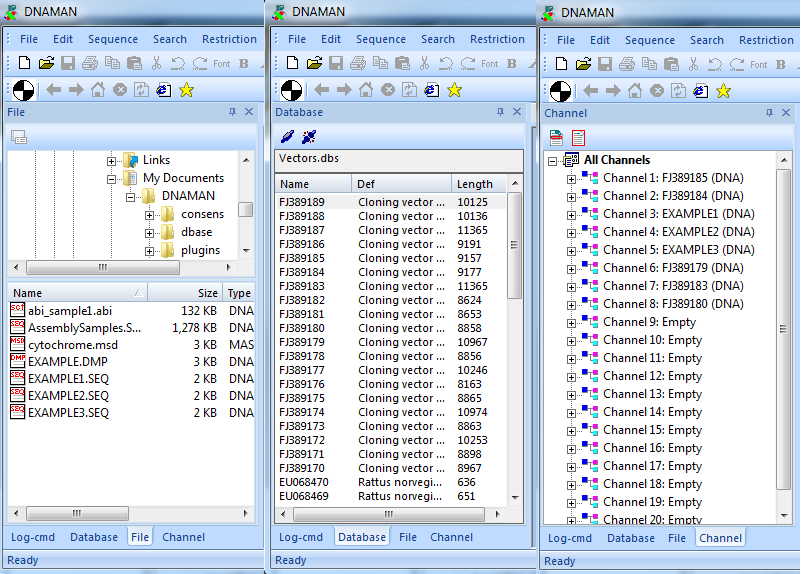Image resolution: width=801 pixels, height=574 pixels.
Task: Open Search menu in middle window
Action: pos(438,39)
